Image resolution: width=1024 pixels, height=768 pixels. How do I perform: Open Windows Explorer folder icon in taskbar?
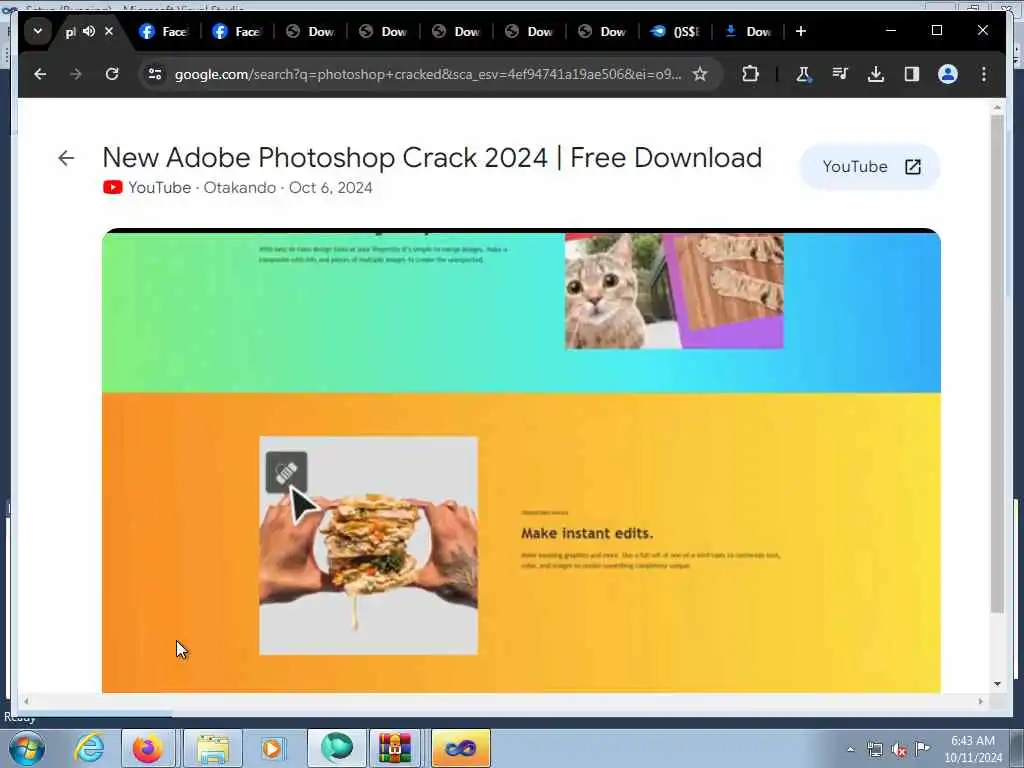pos(213,748)
